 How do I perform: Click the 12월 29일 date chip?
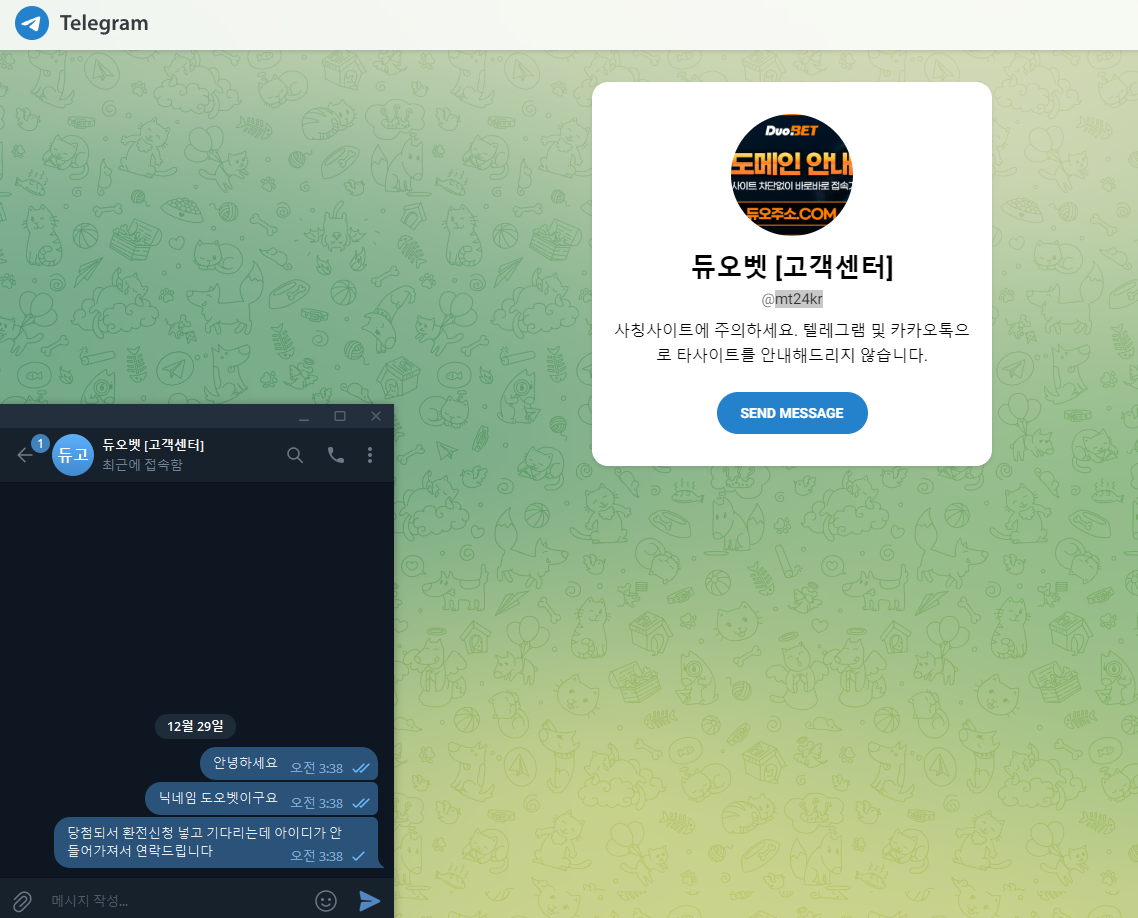pos(195,726)
